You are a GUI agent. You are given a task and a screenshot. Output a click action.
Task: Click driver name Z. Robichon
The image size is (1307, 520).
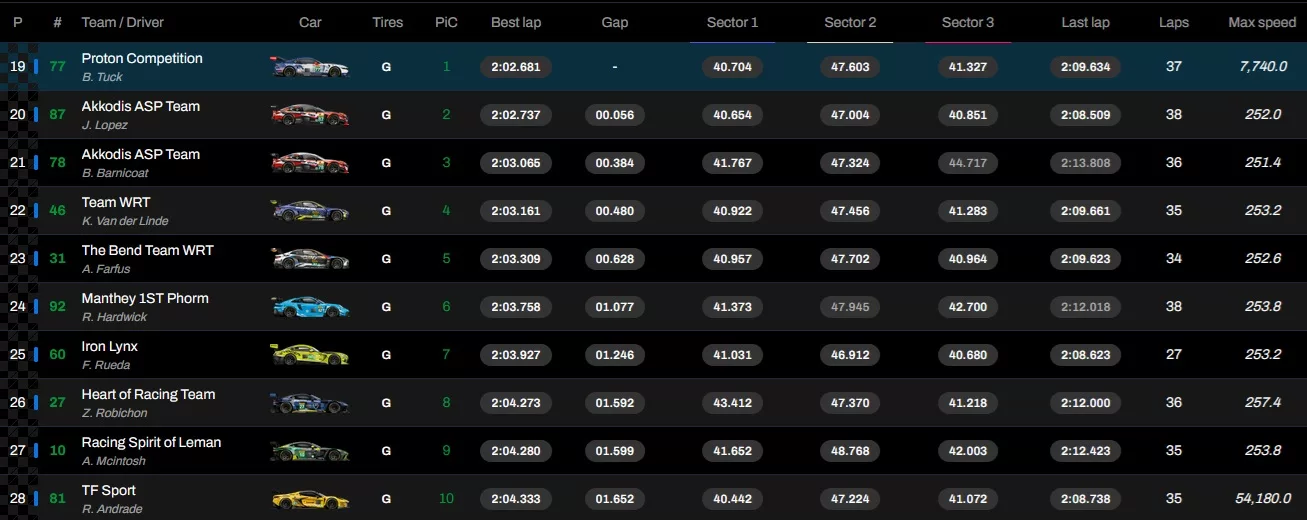(114, 413)
